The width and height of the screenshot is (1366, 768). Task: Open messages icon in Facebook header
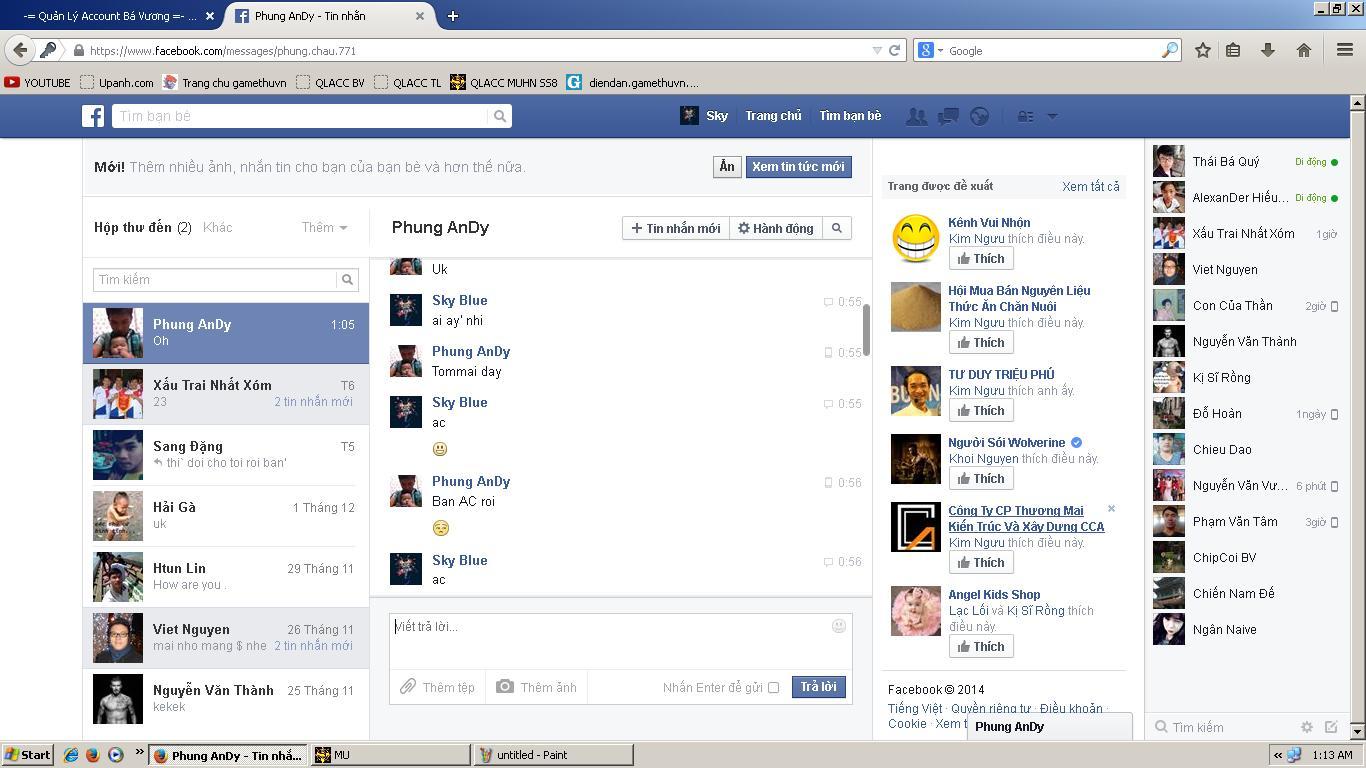[x=948, y=116]
